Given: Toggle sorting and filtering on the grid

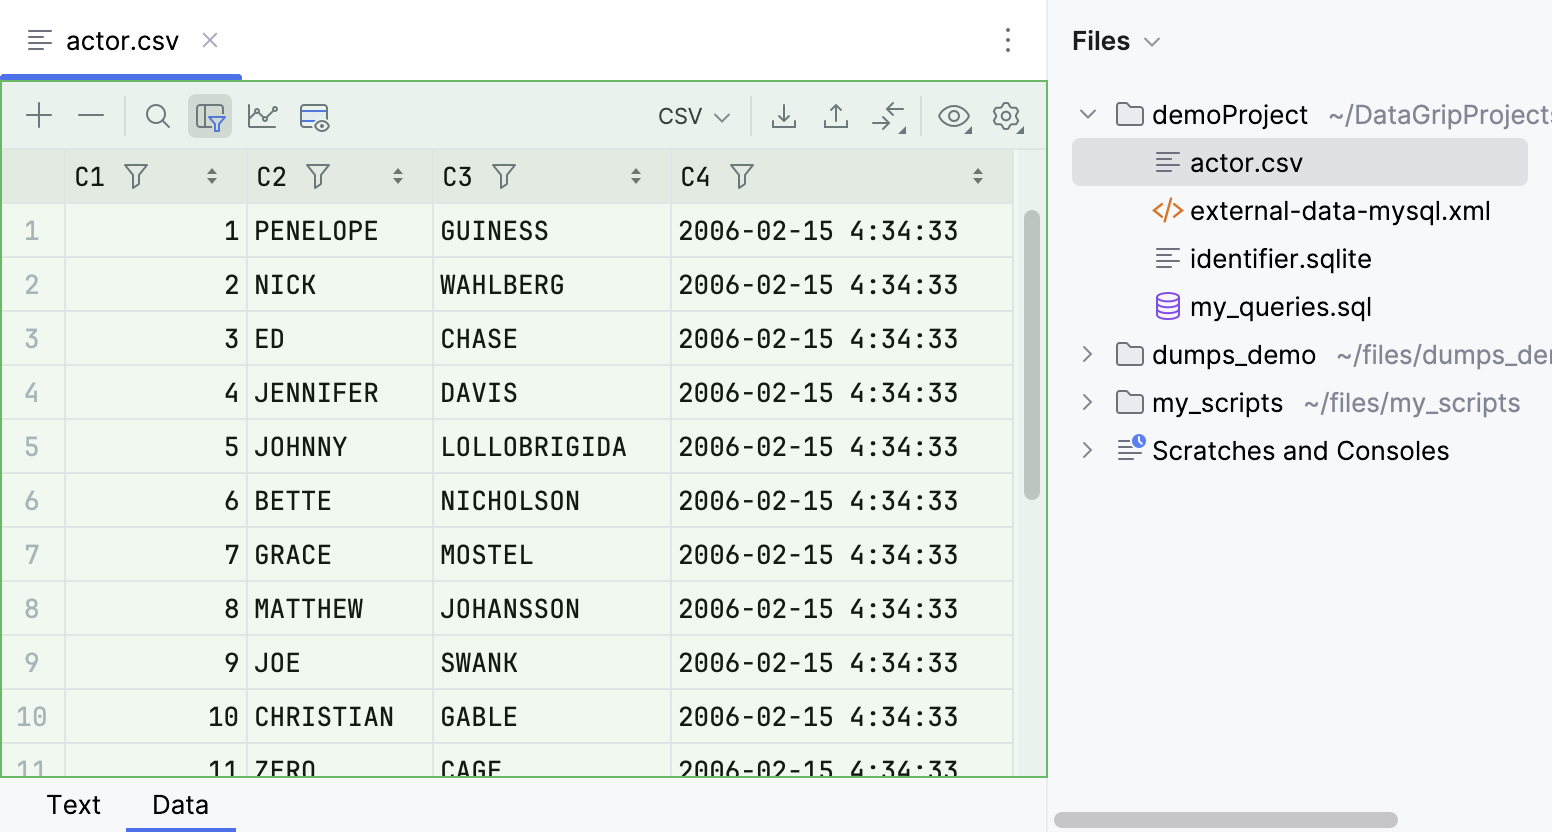Looking at the screenshot, I should pyautogui.click(x=210, y=116).
